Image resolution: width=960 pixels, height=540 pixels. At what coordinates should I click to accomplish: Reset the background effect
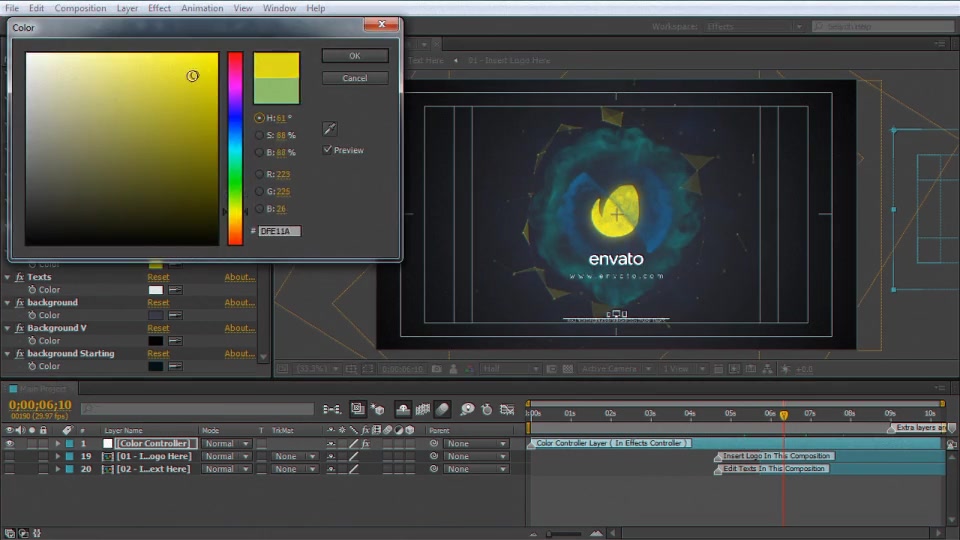[x=158, y=303]
